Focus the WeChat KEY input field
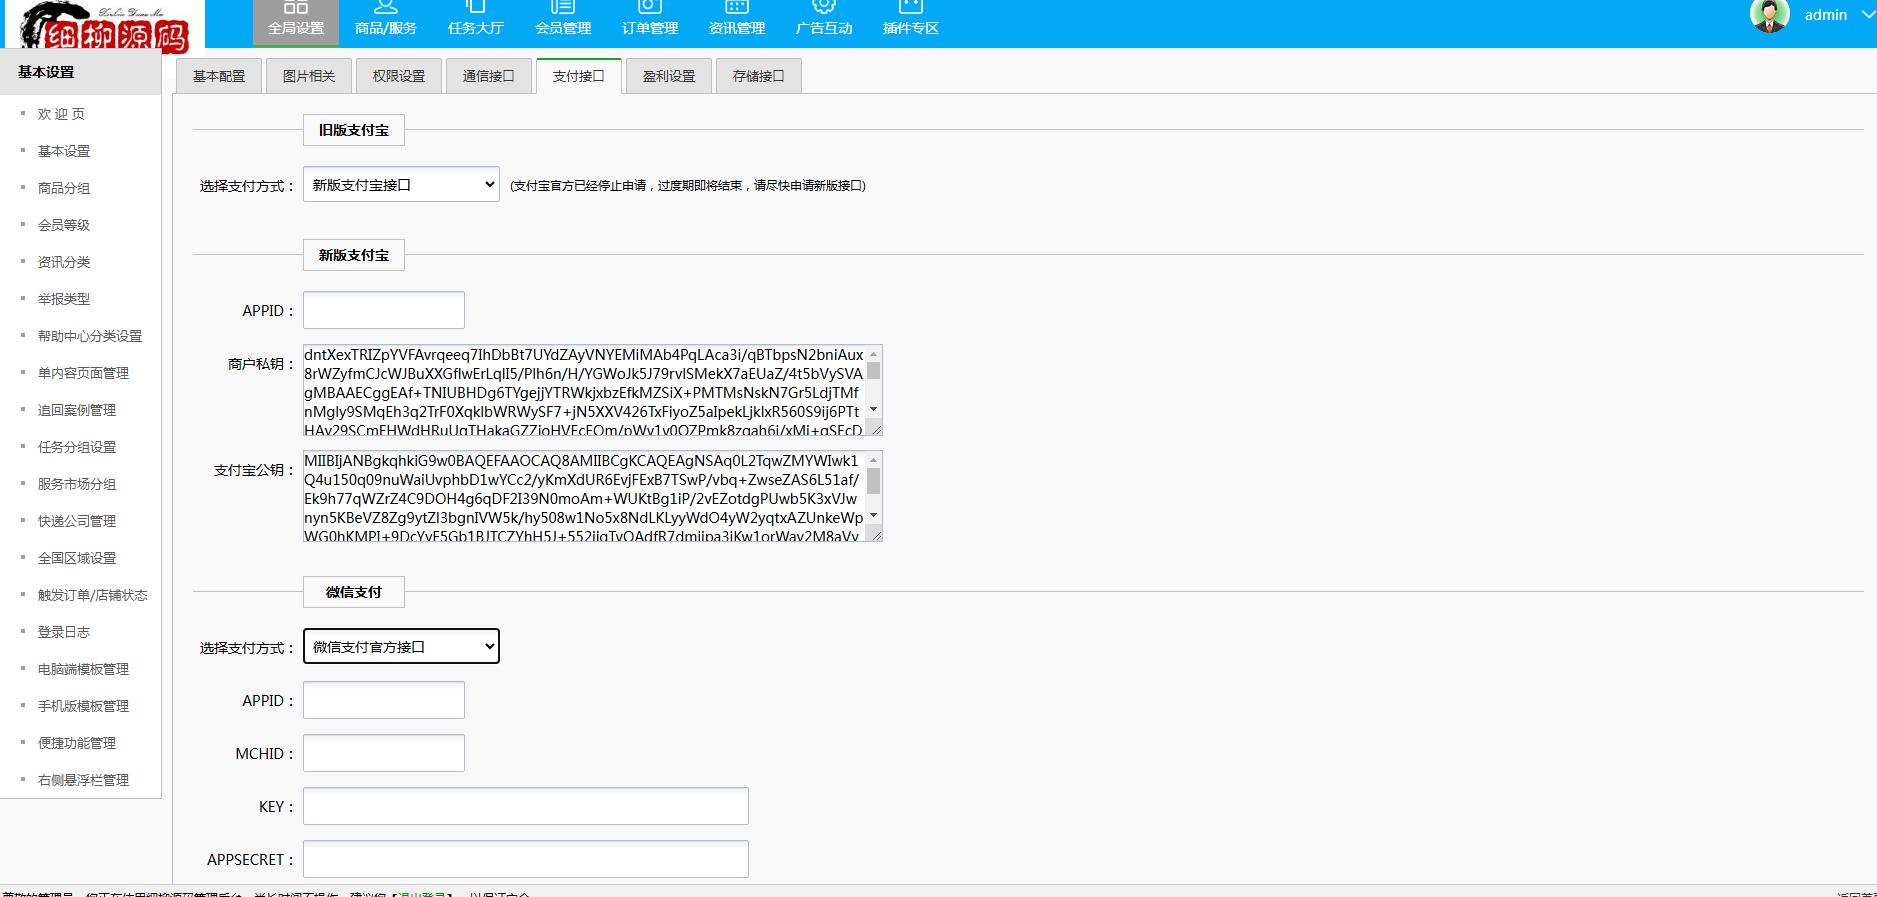Image resolution: width=1877 pixels, height=897 pixels. [x=525, y=806]
